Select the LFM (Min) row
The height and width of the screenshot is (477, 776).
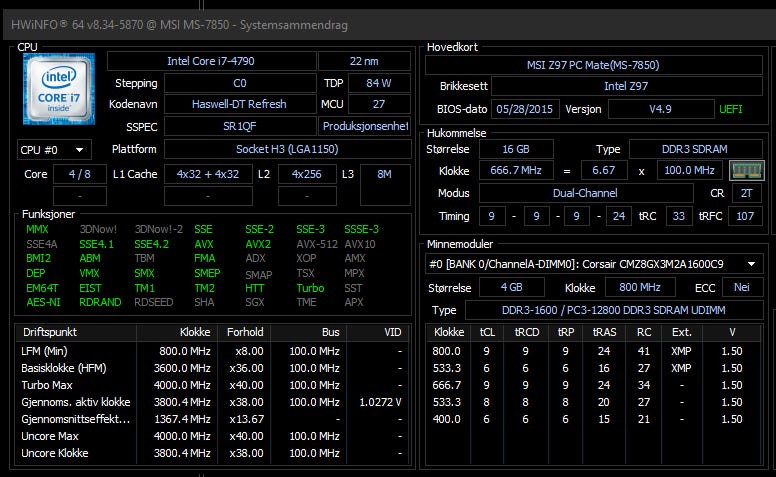pos(213,351)
